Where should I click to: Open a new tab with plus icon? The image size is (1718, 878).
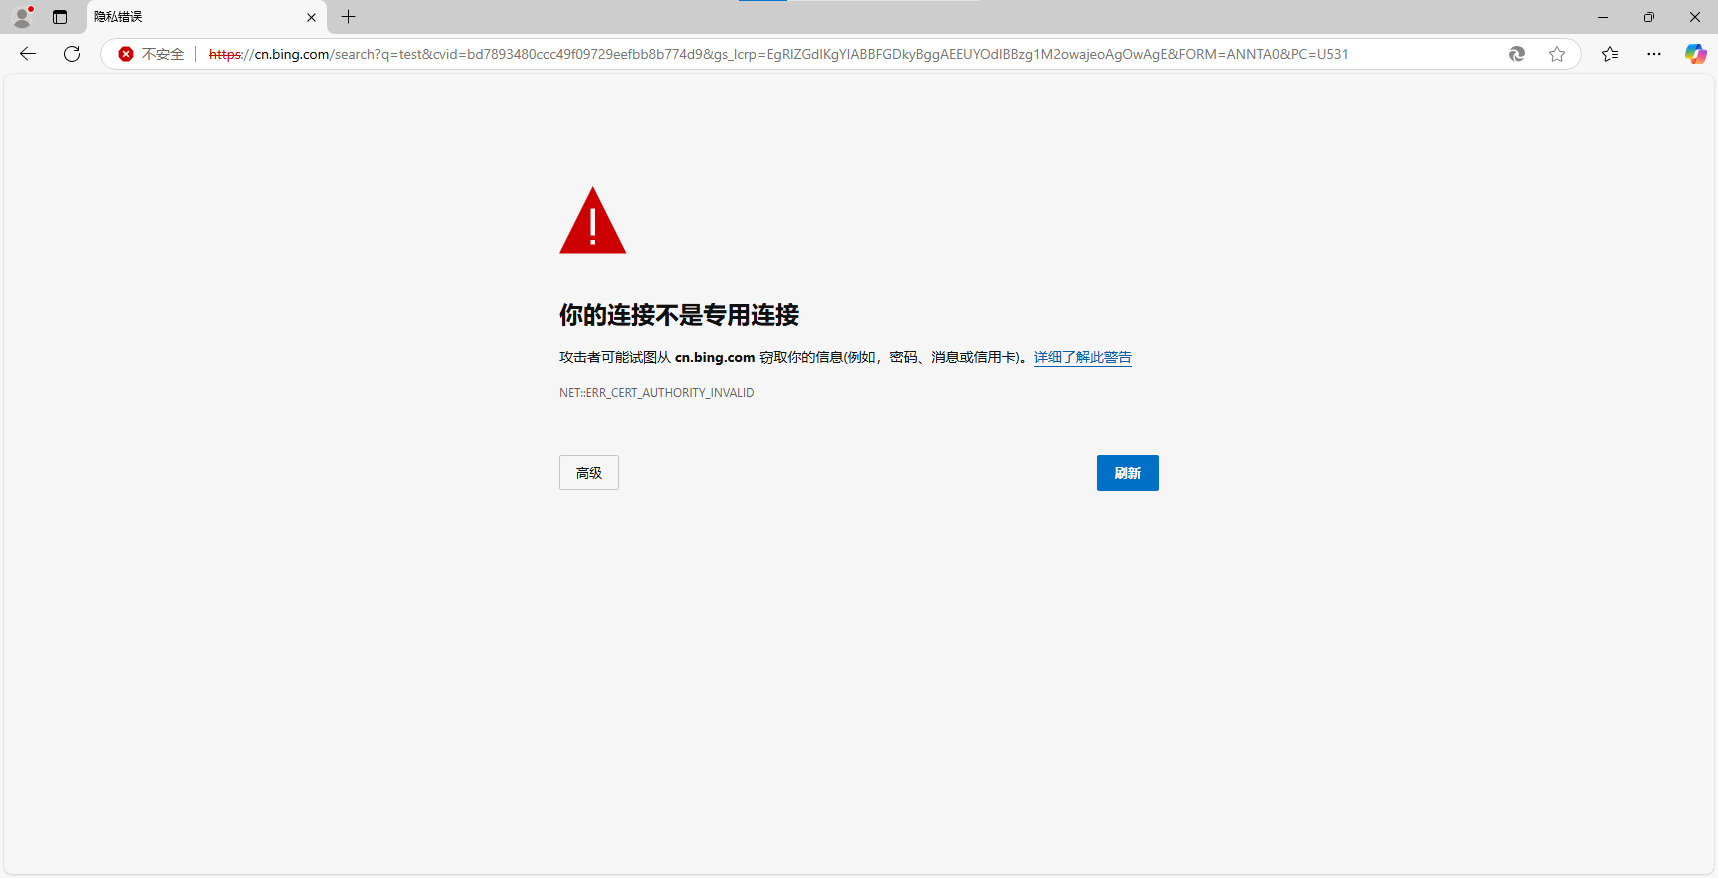pyautogui.click(x=348, y=17)
